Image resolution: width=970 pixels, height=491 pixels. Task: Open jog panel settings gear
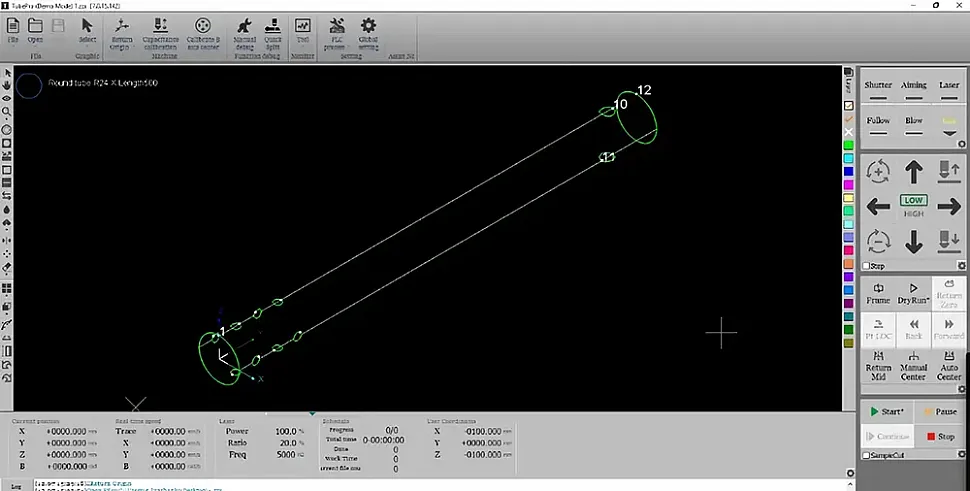point(961,266)
